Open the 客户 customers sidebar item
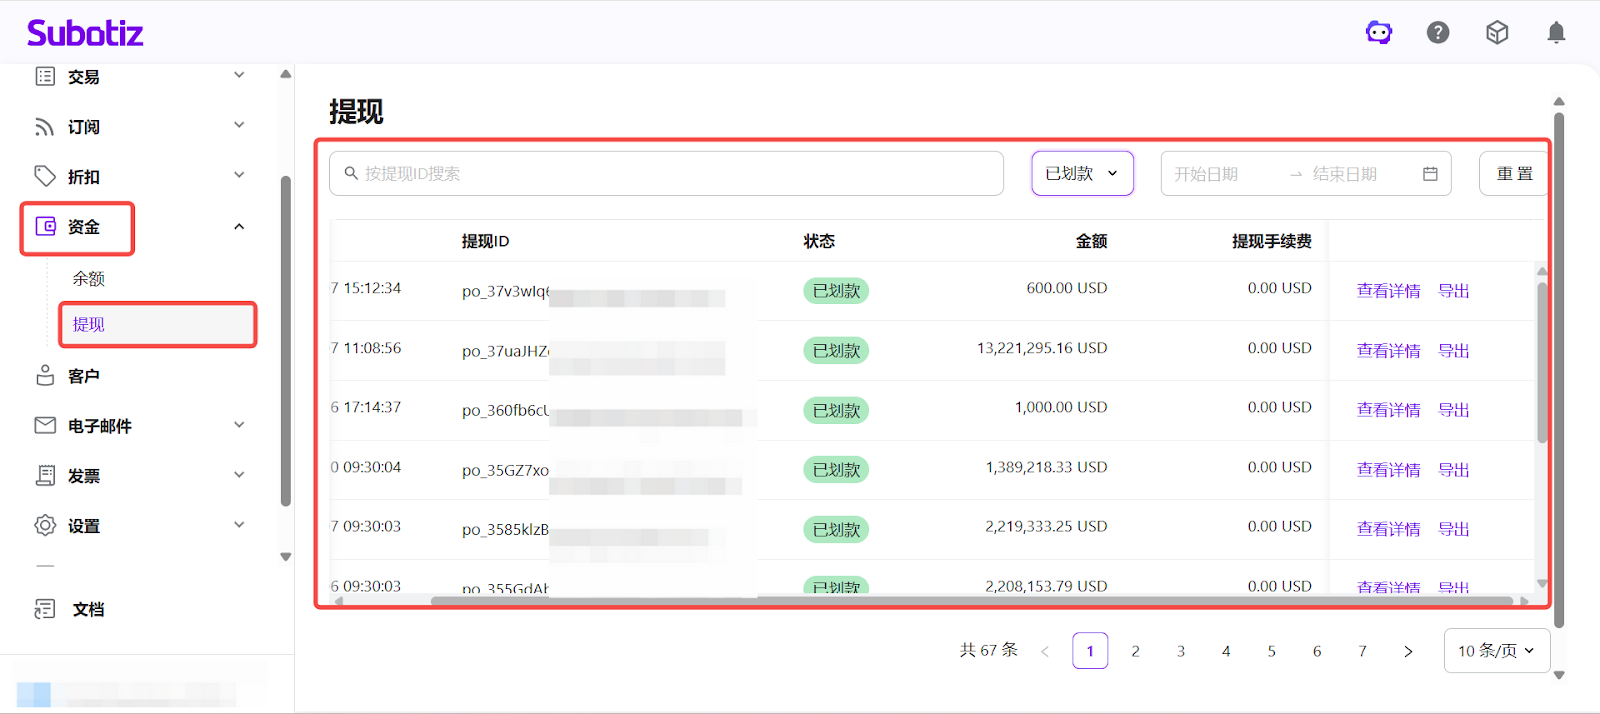1600x714 pixels. point(83,376)
